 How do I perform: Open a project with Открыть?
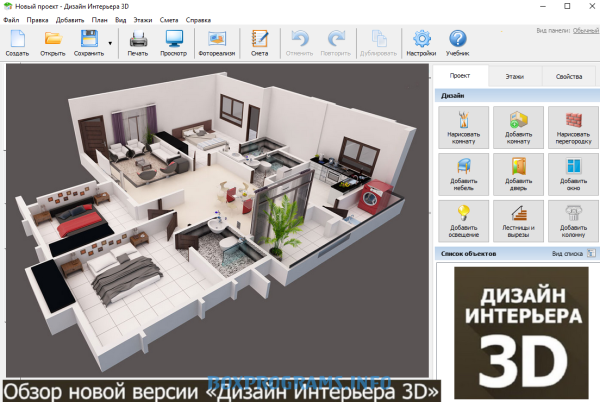(53, 43)
